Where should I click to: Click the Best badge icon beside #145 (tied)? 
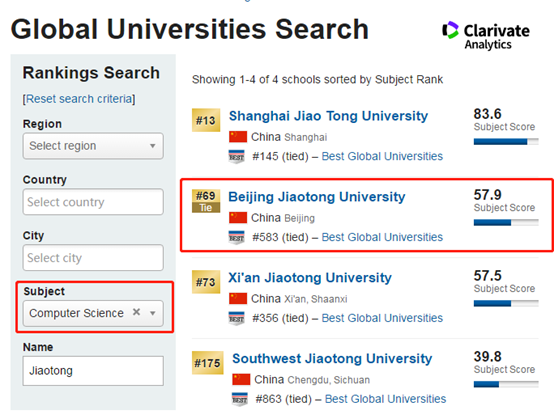pos(236,156)
